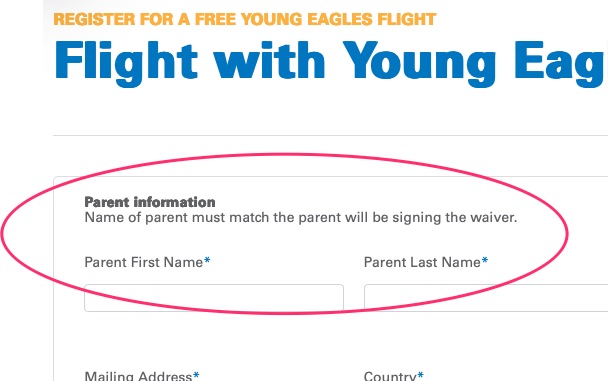Click the Parent Last Name label
The image size is (608, 381).
[x=422, y=262]
